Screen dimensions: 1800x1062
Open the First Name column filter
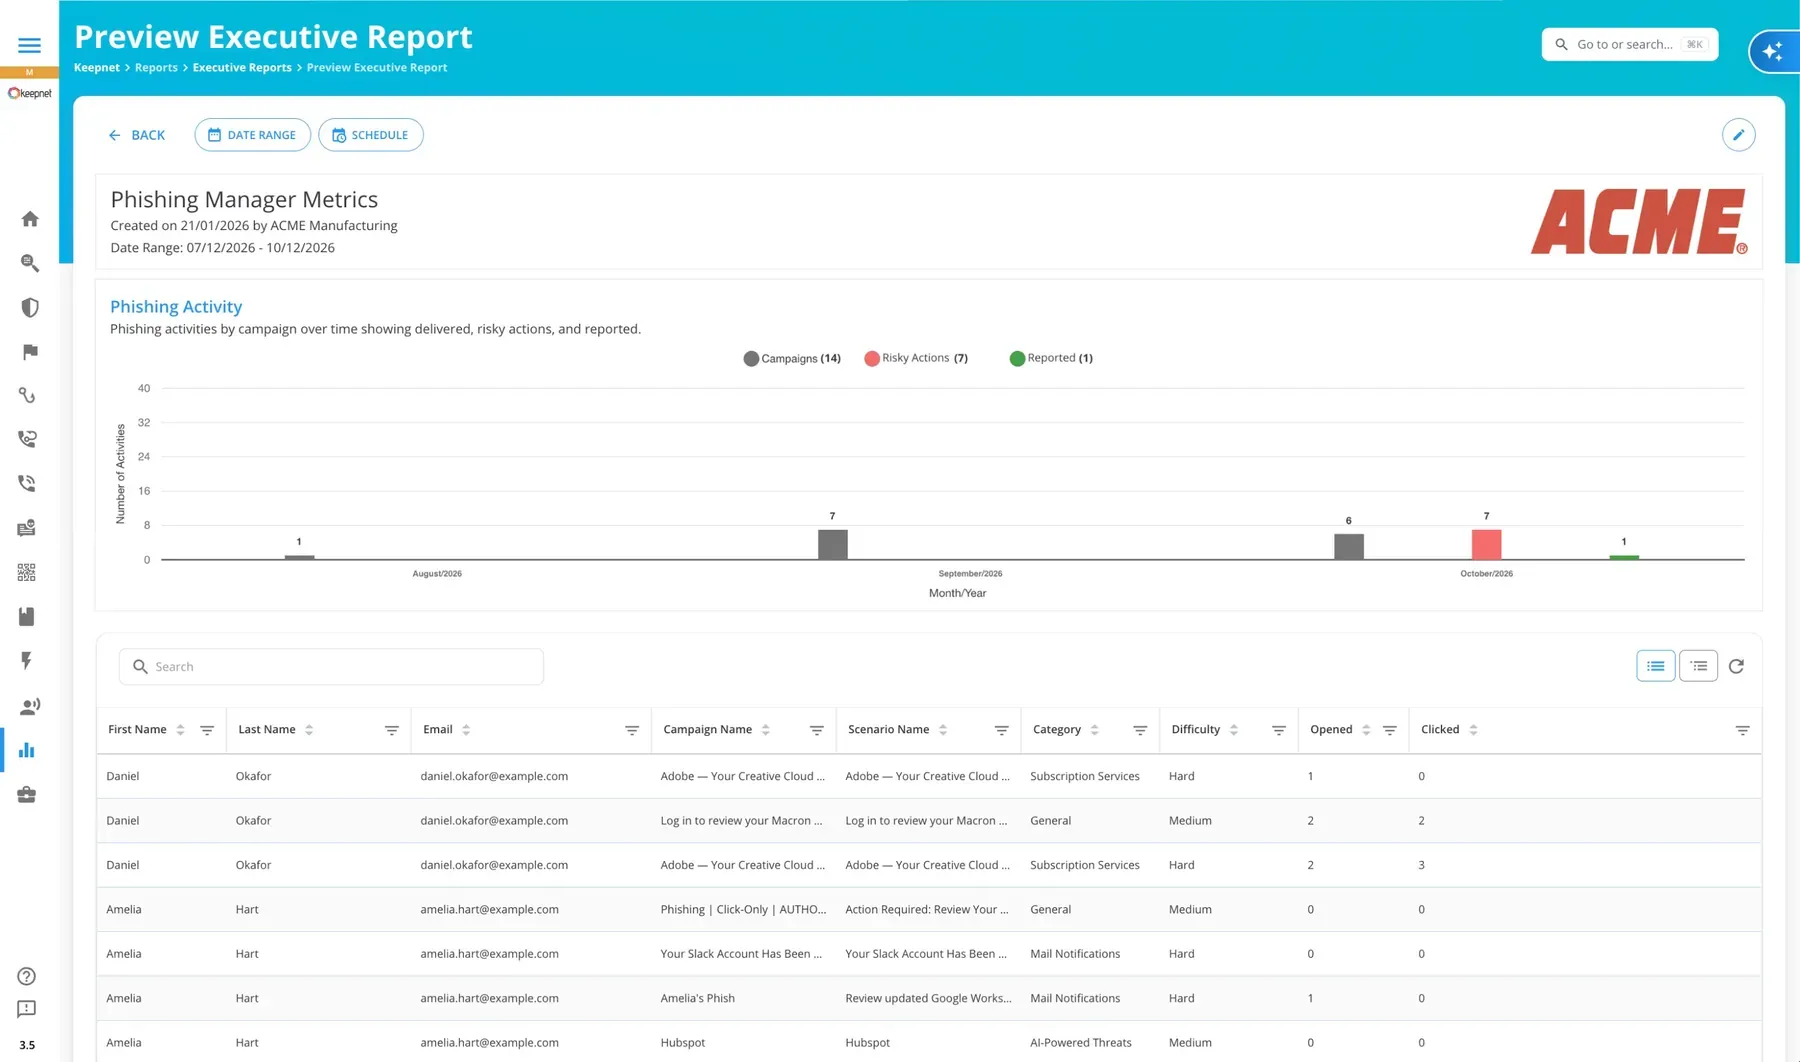tap(207, 730)
